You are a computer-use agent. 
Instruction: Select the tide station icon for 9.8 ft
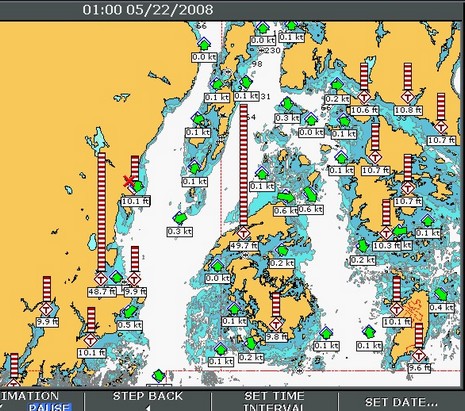coord(276,324)
